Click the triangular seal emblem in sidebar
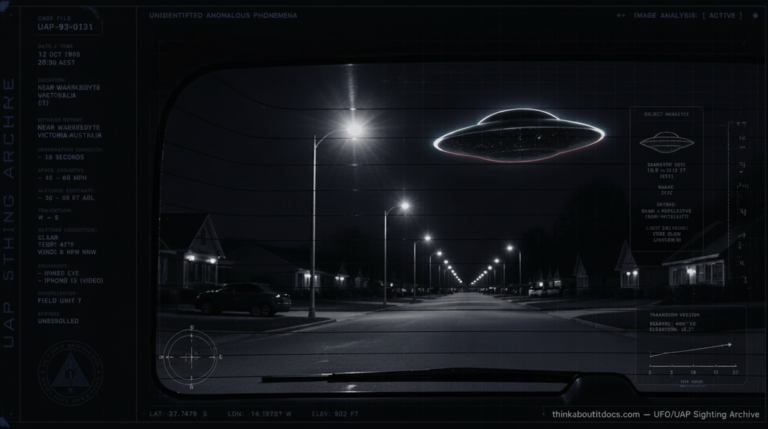 click(x=71, y=373)
